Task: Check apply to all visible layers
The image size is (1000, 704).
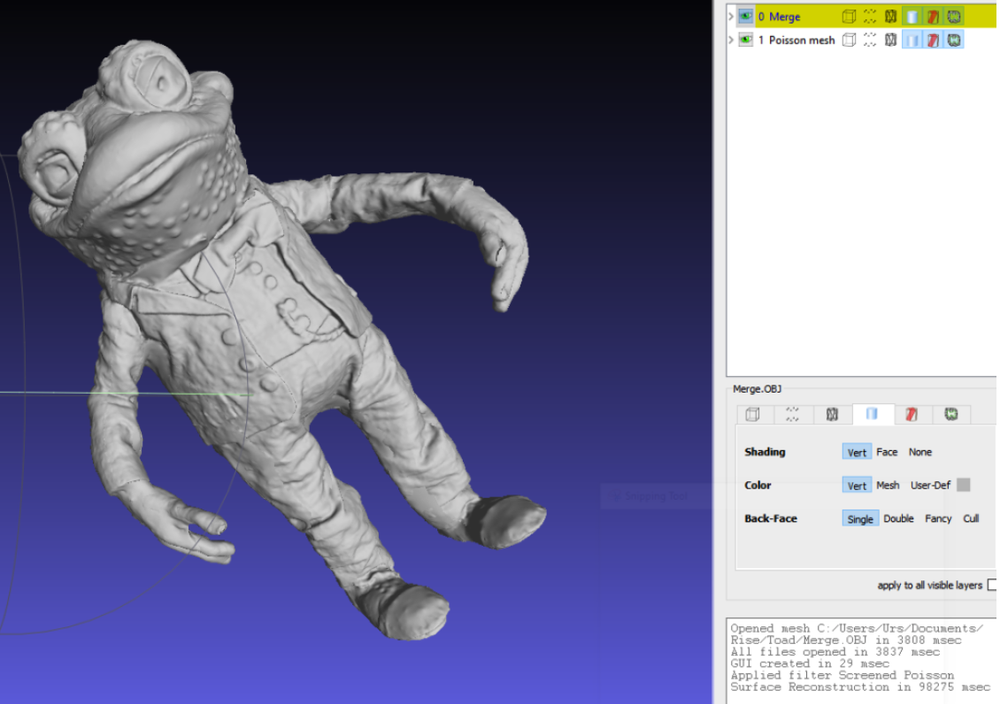Action: pos(992,585)
